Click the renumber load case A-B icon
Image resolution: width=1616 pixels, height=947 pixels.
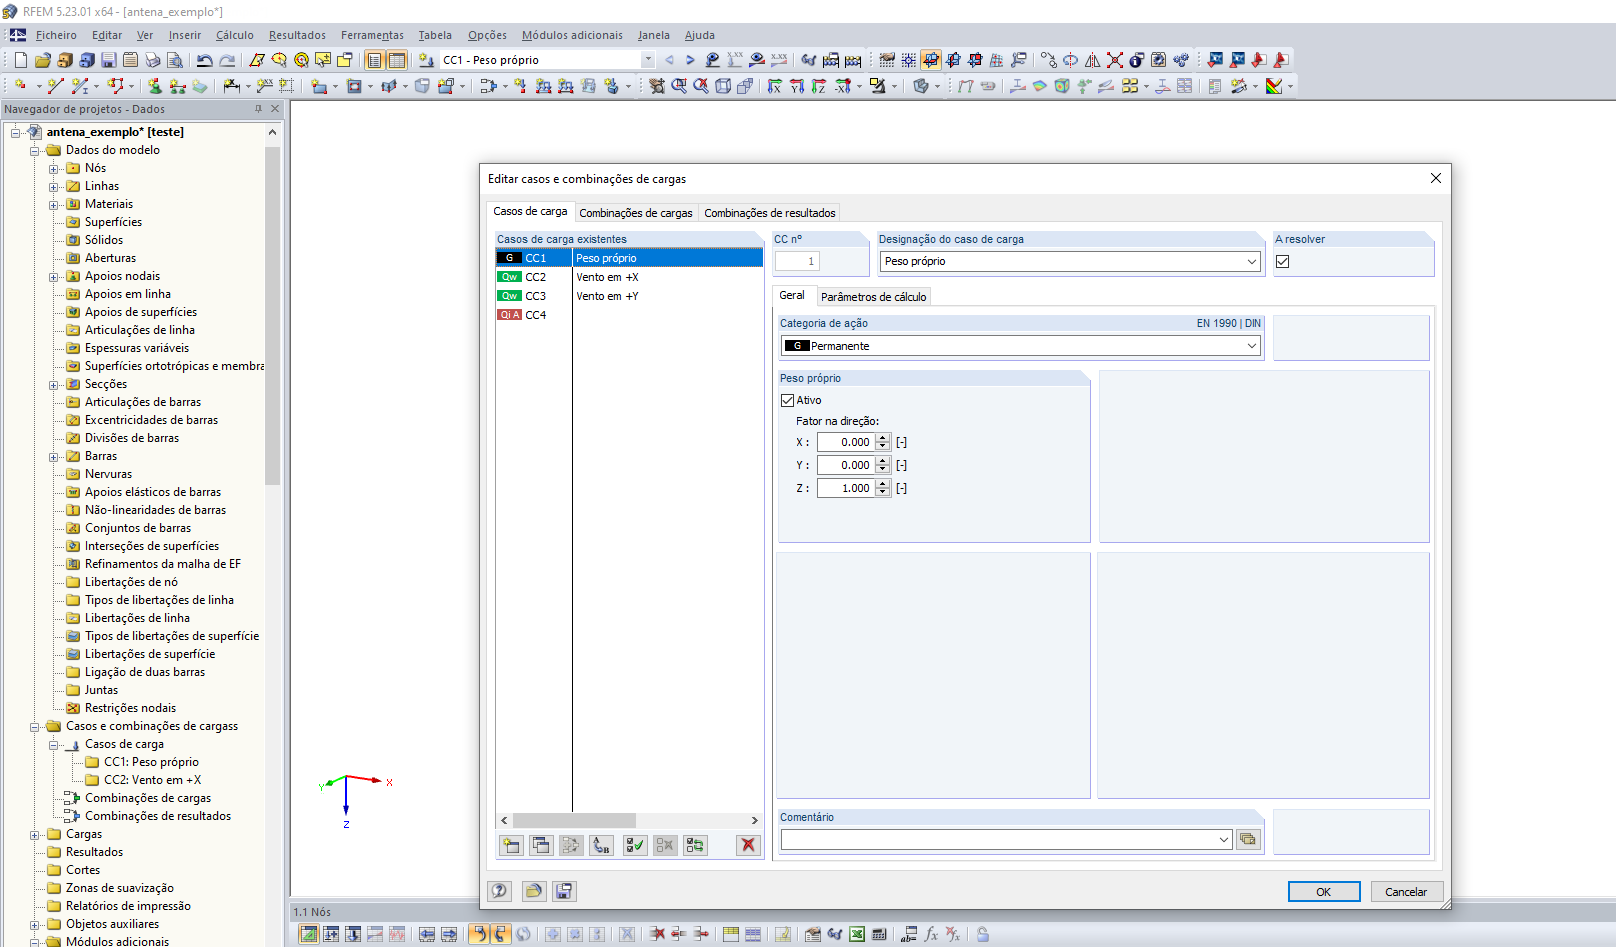601,845
